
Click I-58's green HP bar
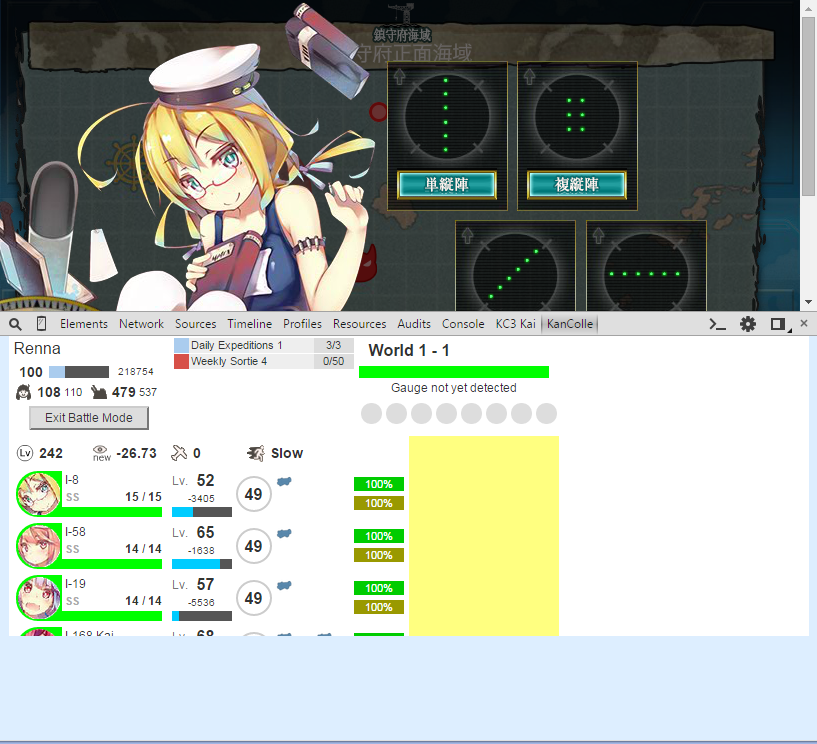point(112,564)
